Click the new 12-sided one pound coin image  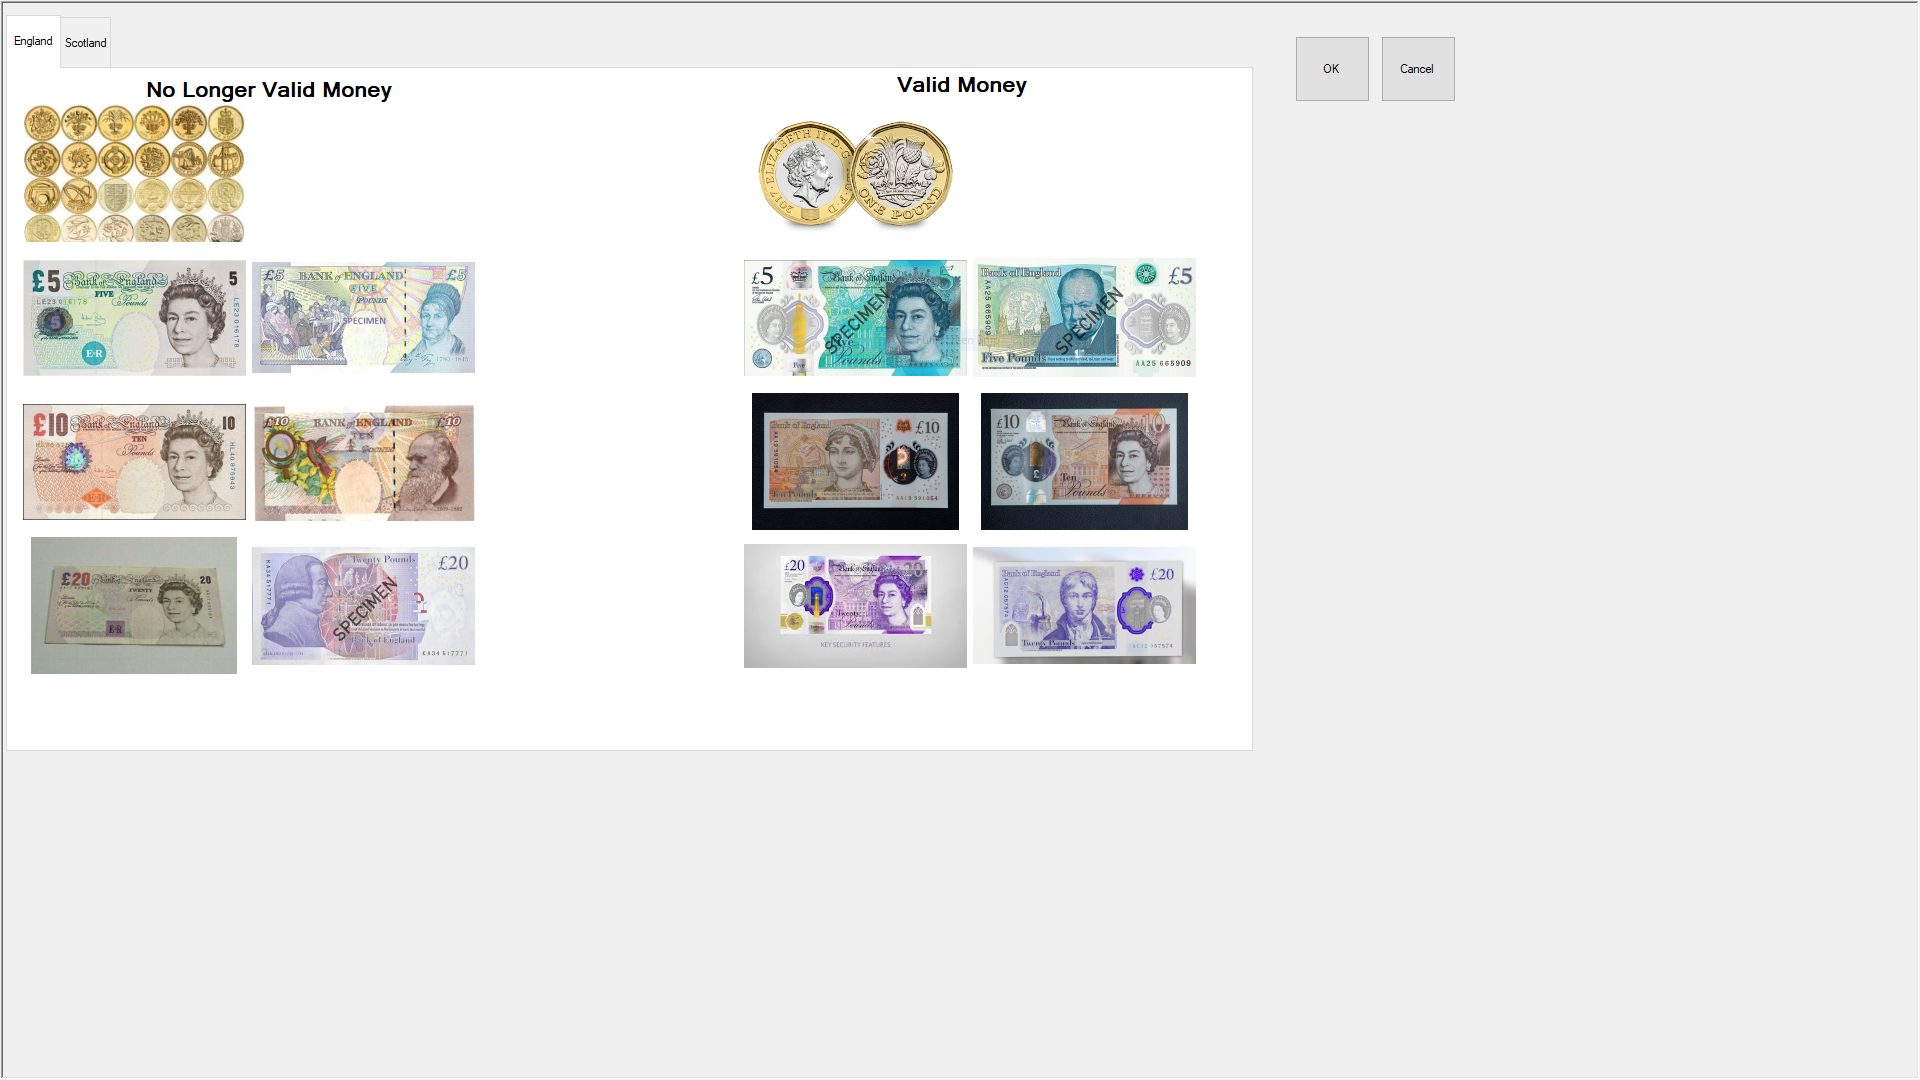click(x=856, y=175)
